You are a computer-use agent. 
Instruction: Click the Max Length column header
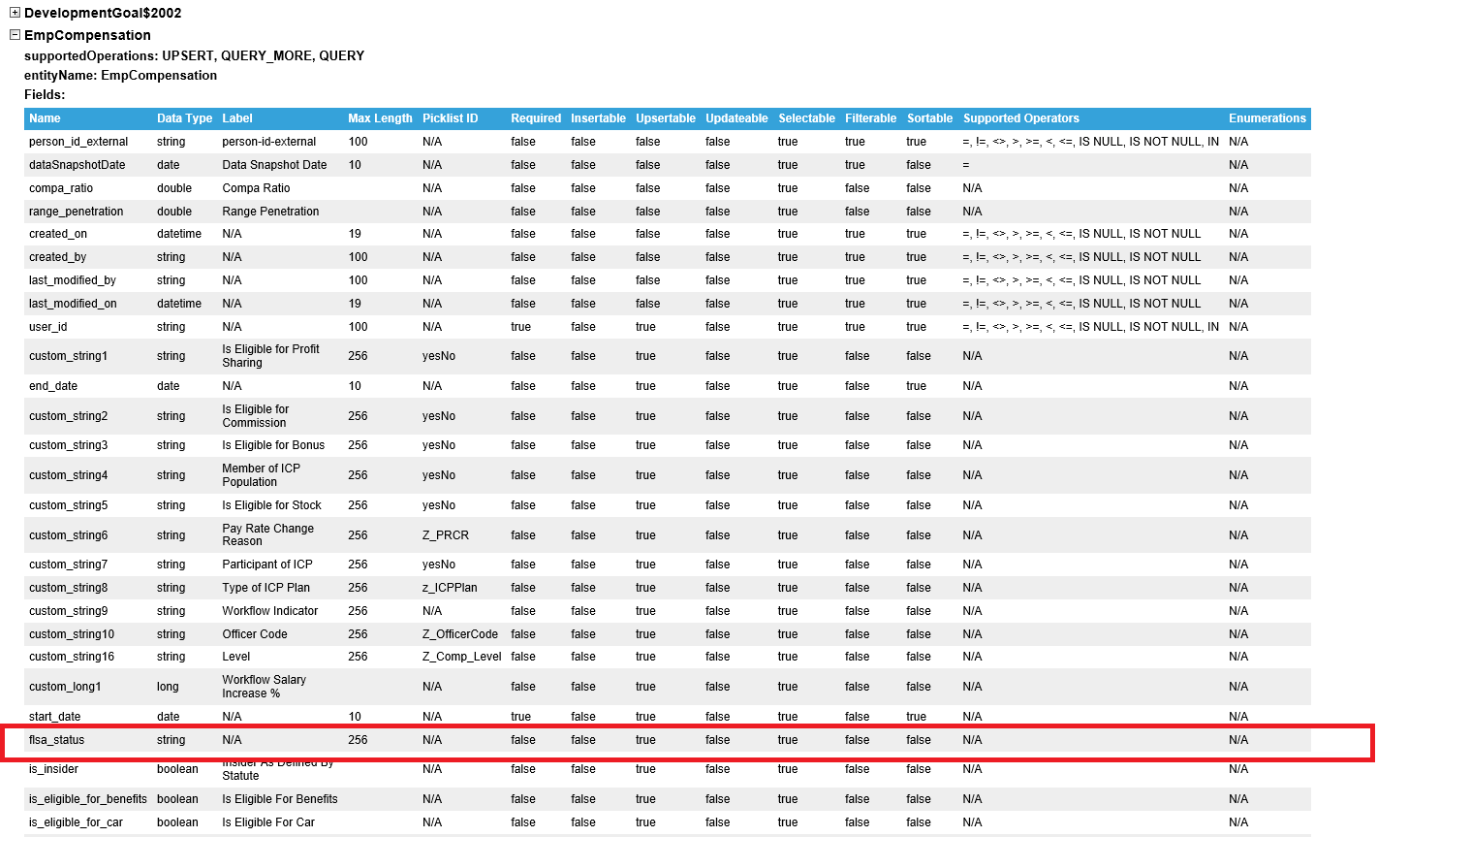point(380,118)
